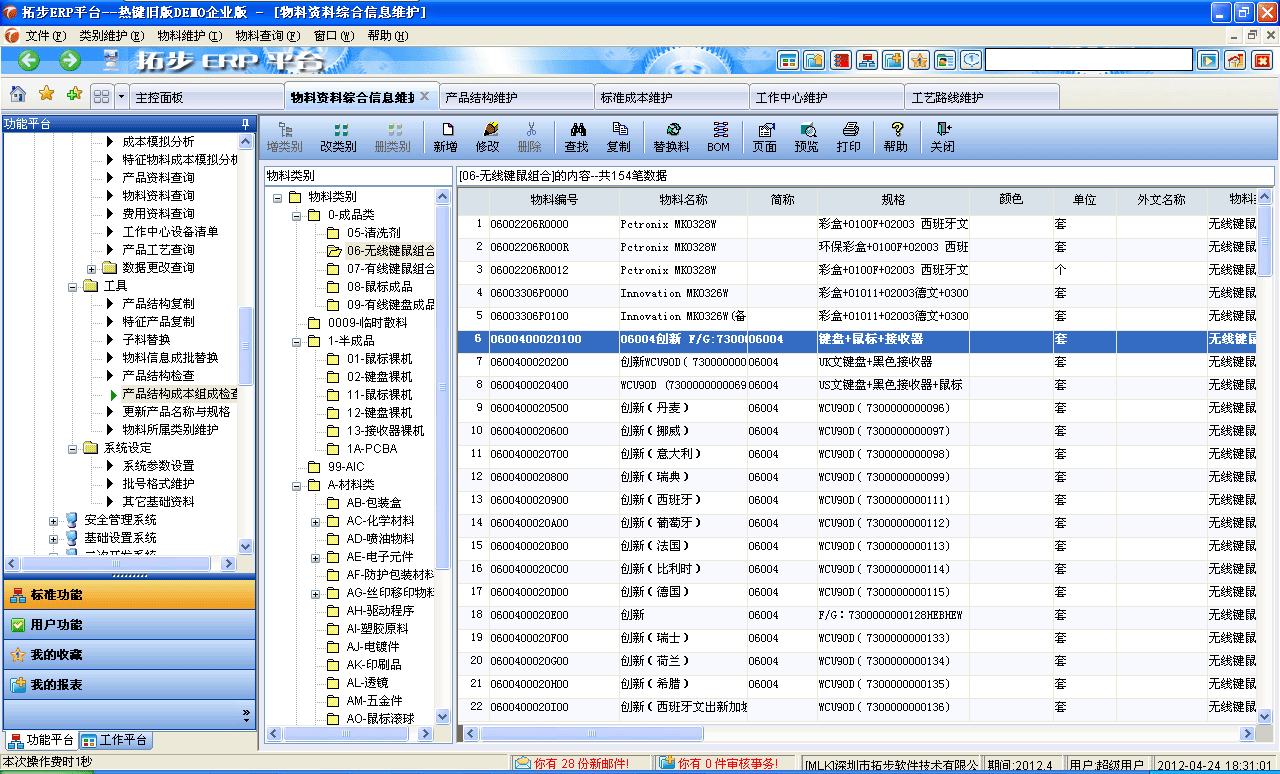Click the 新增 (New) toolbar icon
This screenshot has height=774, width=1280.
[445, 136]
